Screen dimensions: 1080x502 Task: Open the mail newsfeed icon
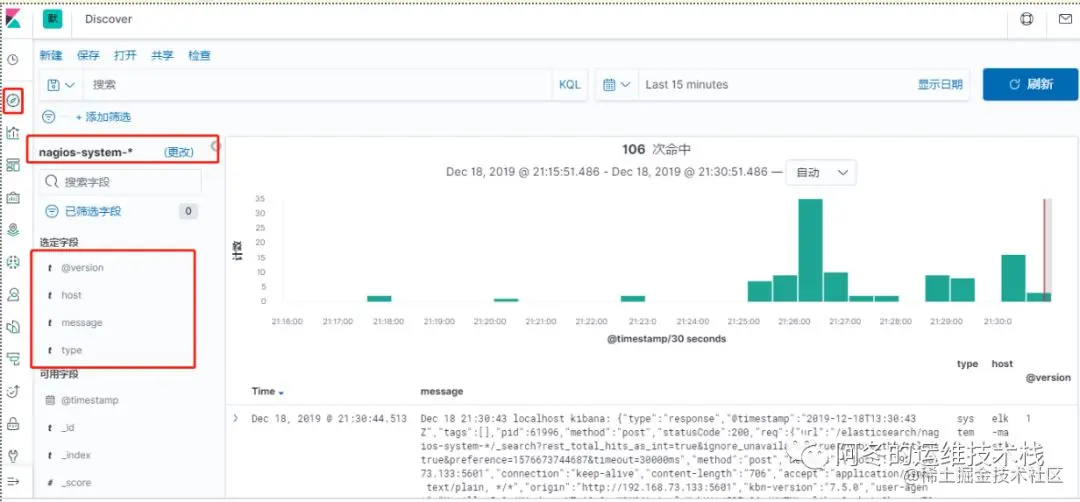(x=1064, y=19)
